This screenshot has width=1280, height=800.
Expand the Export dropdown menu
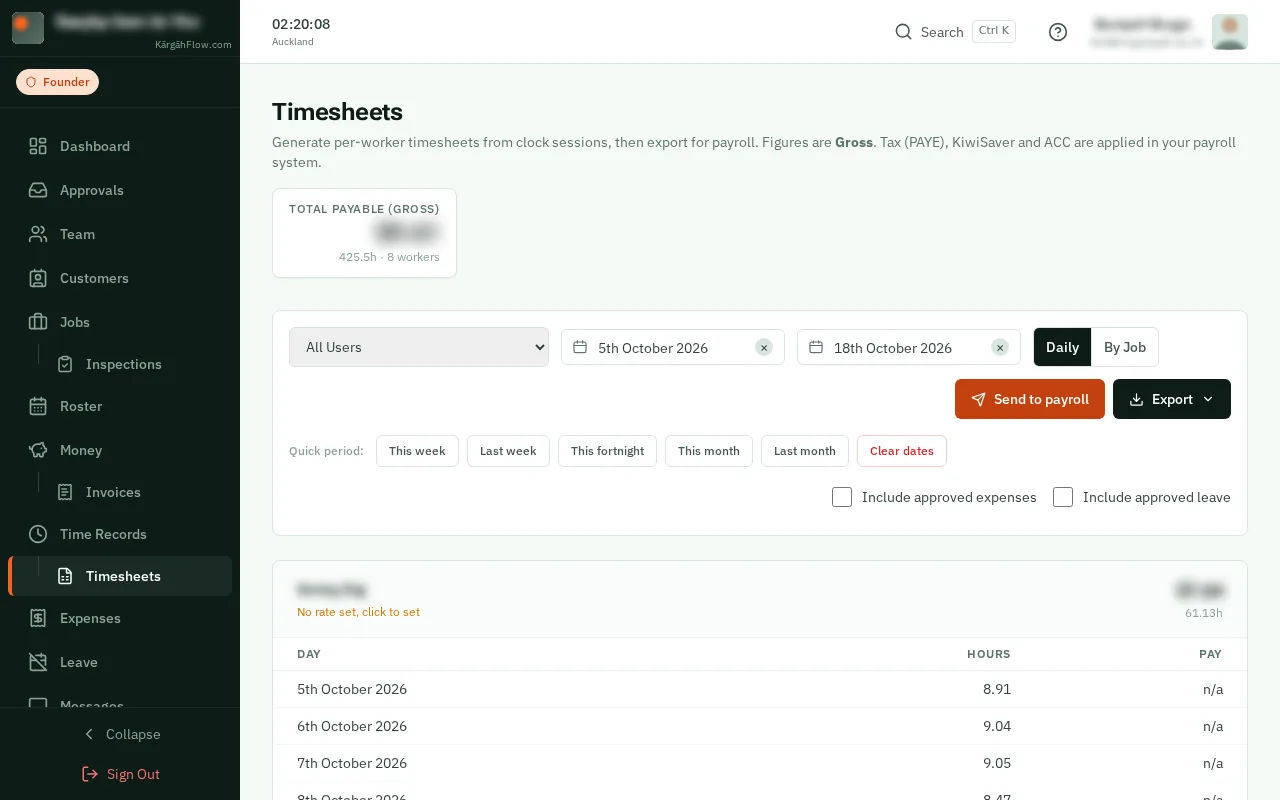[x=1172, y=399]
